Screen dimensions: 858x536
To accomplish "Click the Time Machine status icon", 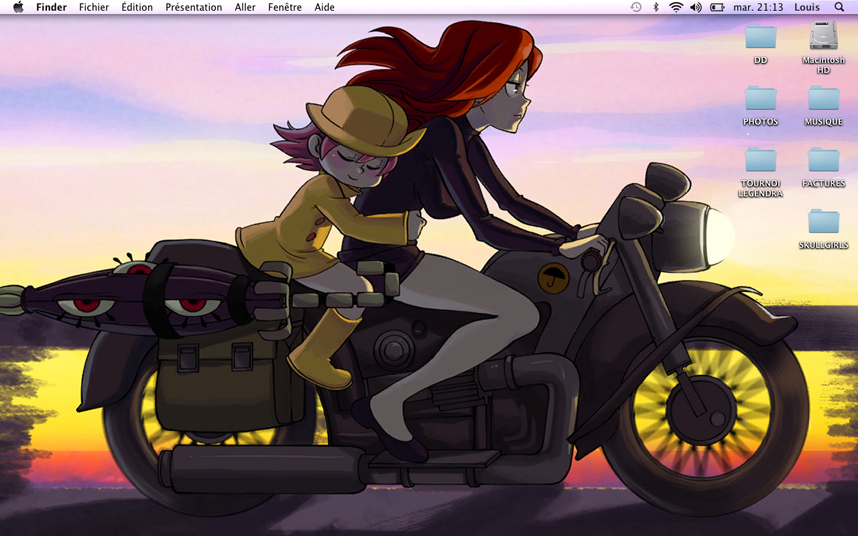I will (x=636, y=7).
